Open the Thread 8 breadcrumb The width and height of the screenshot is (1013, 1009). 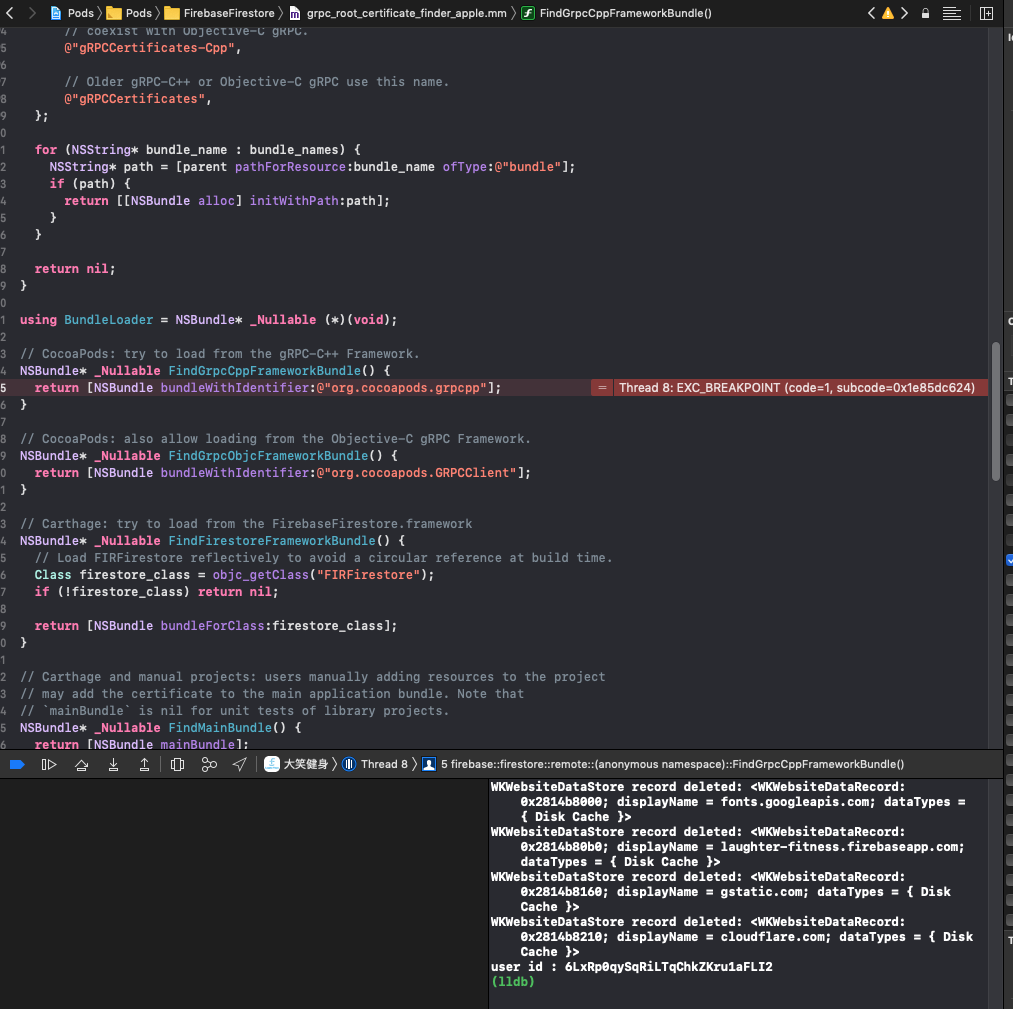pyautogui.click(x=375, y=764)
